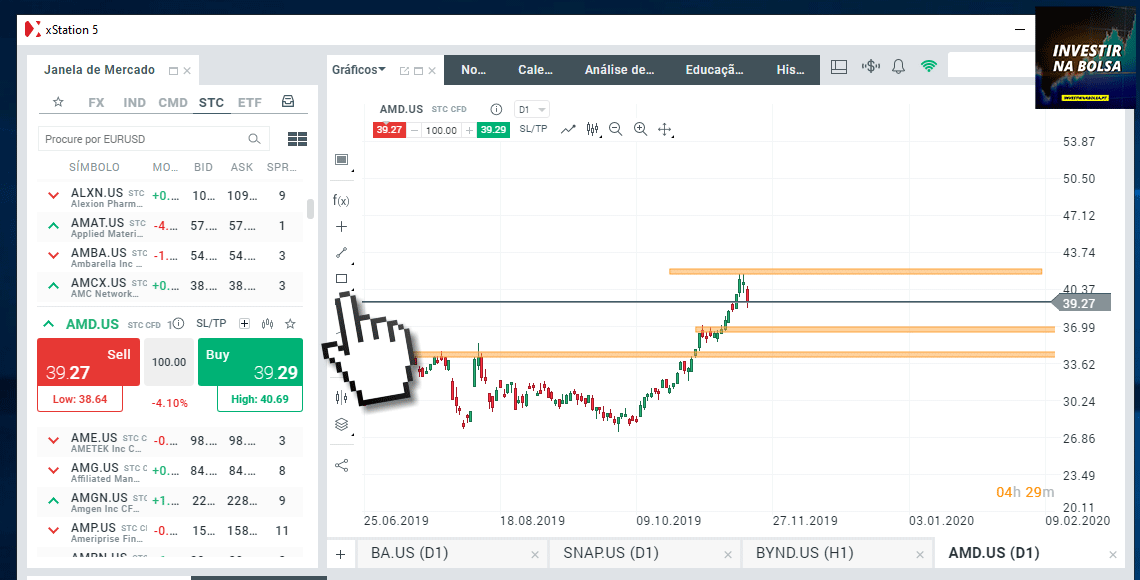The image size is (1140, 580).
Task: Add a new chart tab with plus
Action: 340,554
